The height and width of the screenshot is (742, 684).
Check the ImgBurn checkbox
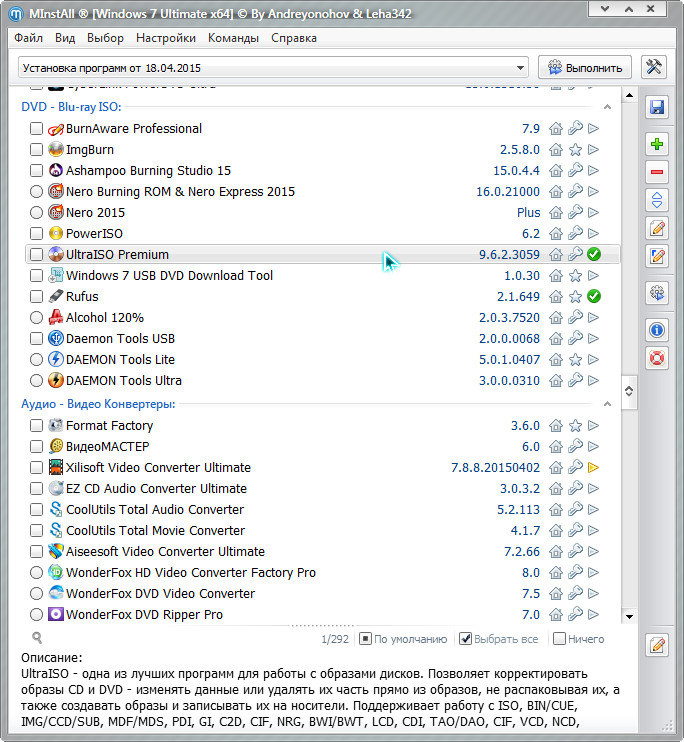(36, 150)
